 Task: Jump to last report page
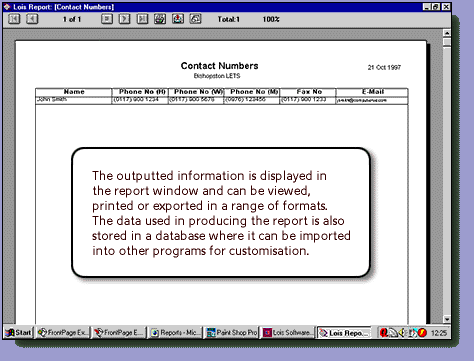[x=142, y=19]
